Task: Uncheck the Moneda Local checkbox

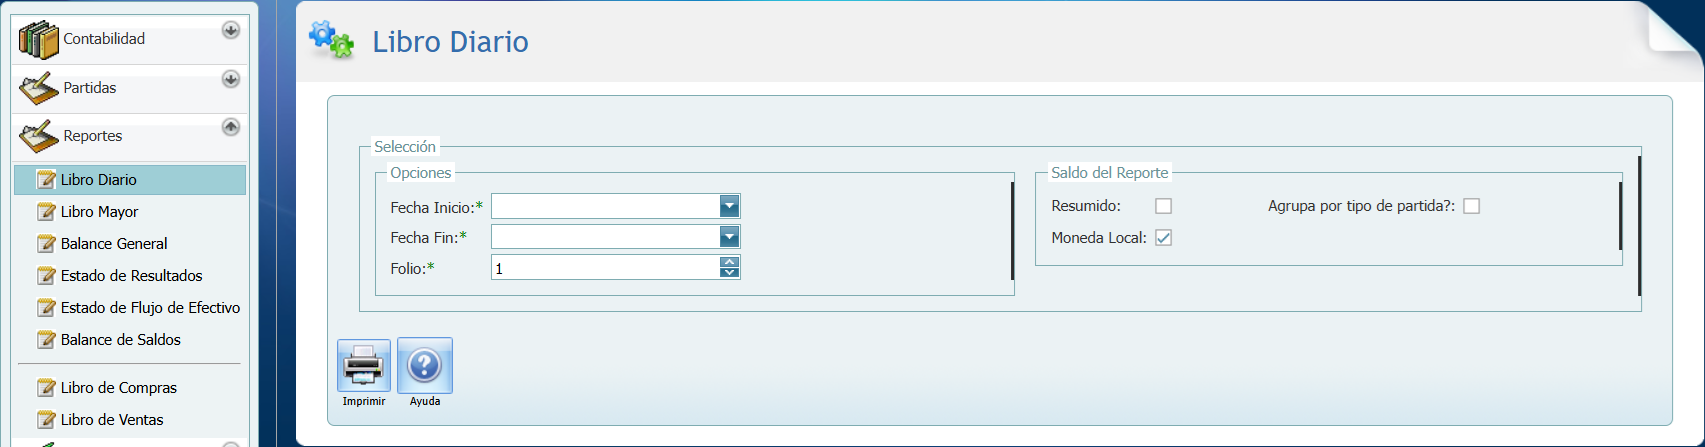Action: click(1163, 238)
